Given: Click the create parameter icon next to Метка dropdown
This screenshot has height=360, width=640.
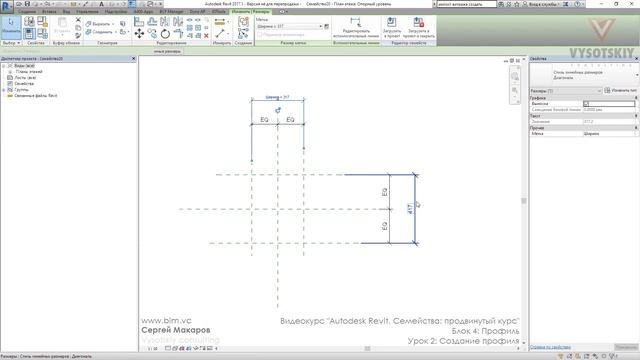Looking at the screenshot, I should point(327,26).
